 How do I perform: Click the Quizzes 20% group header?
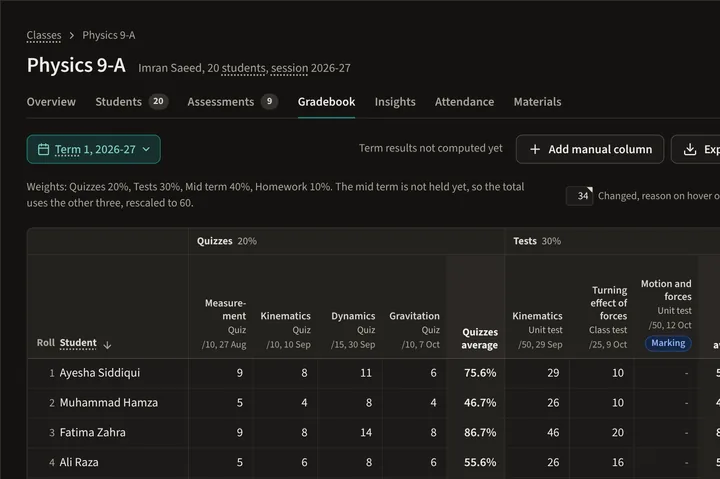click(x=227, y=241)
